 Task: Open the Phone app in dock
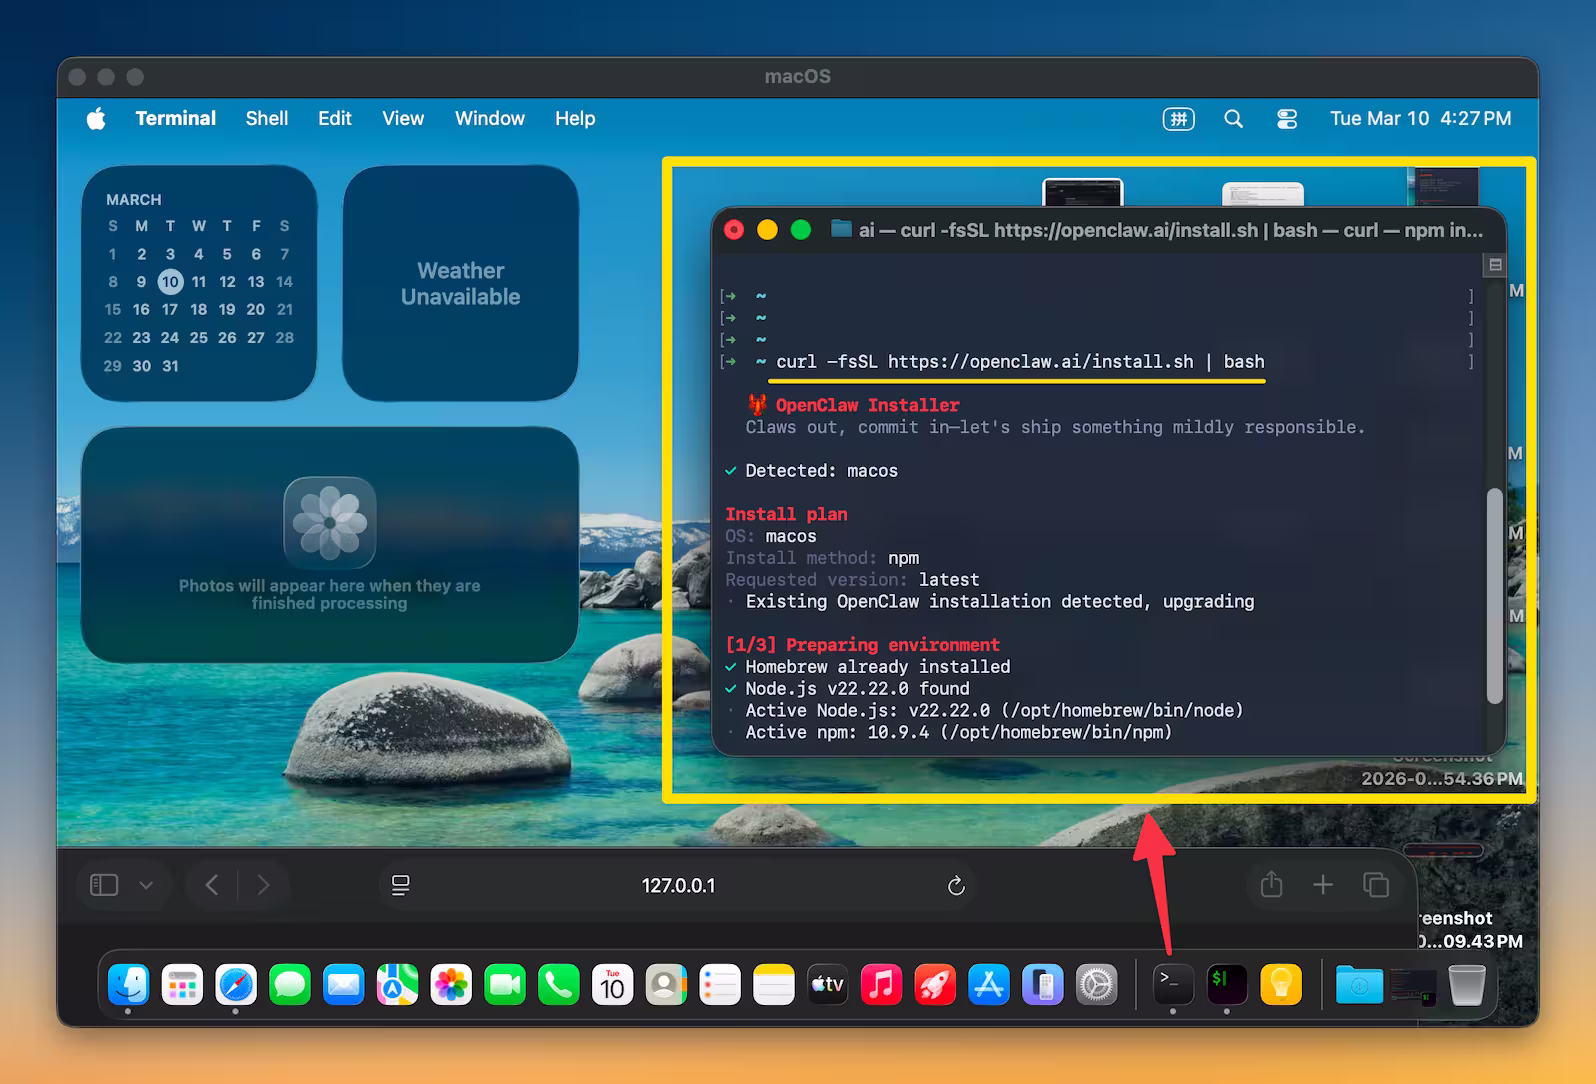pyautogui.click(x=559, y=985)
